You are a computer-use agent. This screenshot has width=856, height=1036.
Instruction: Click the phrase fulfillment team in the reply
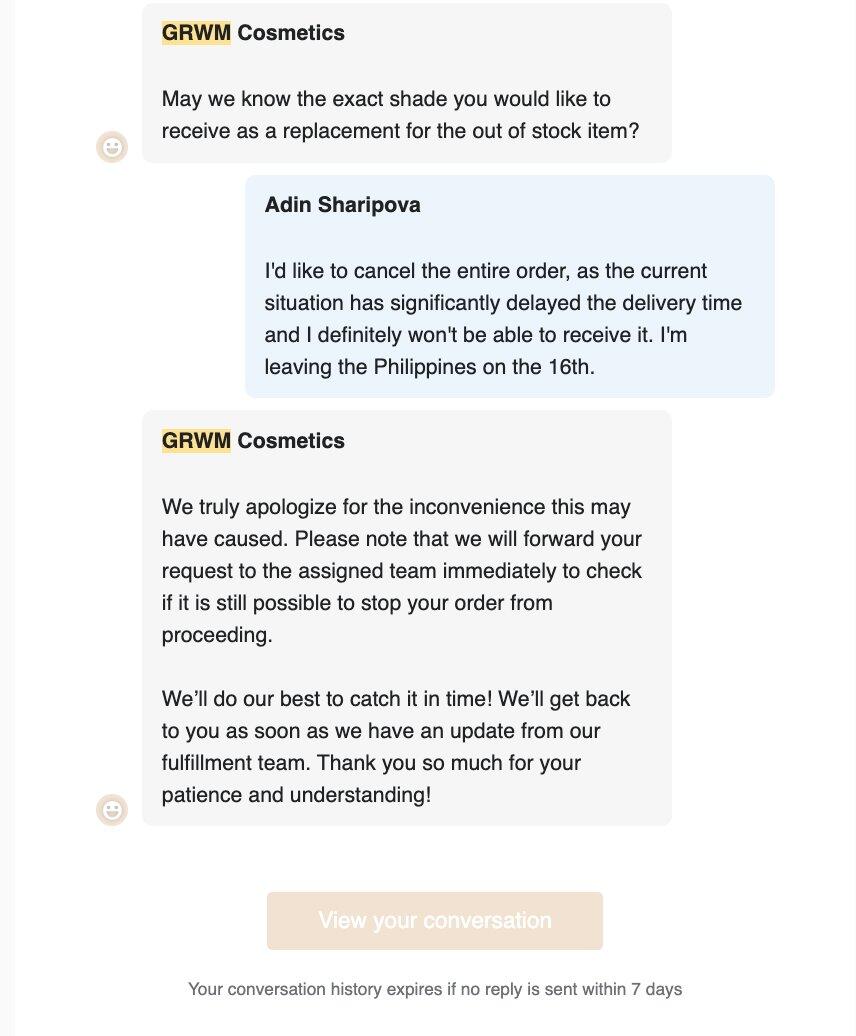[x=236, y=762]
